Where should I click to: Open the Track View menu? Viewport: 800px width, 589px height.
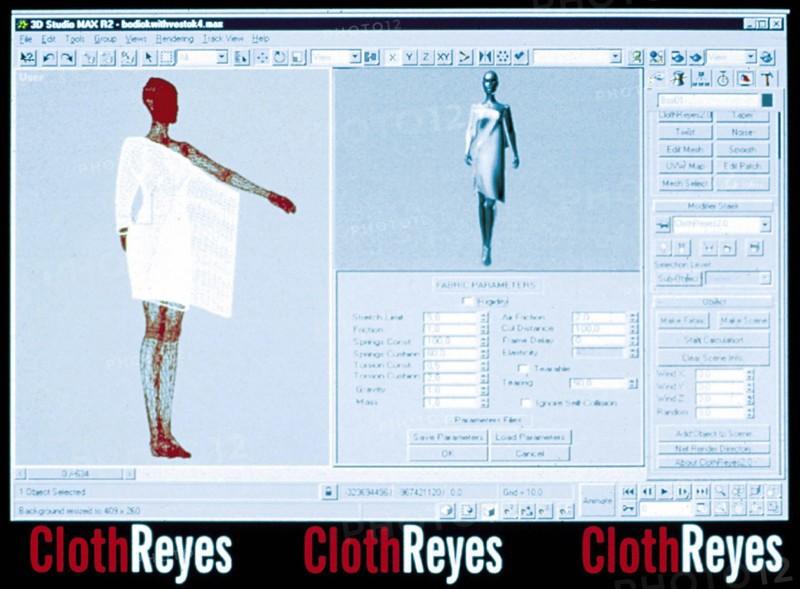223,39
